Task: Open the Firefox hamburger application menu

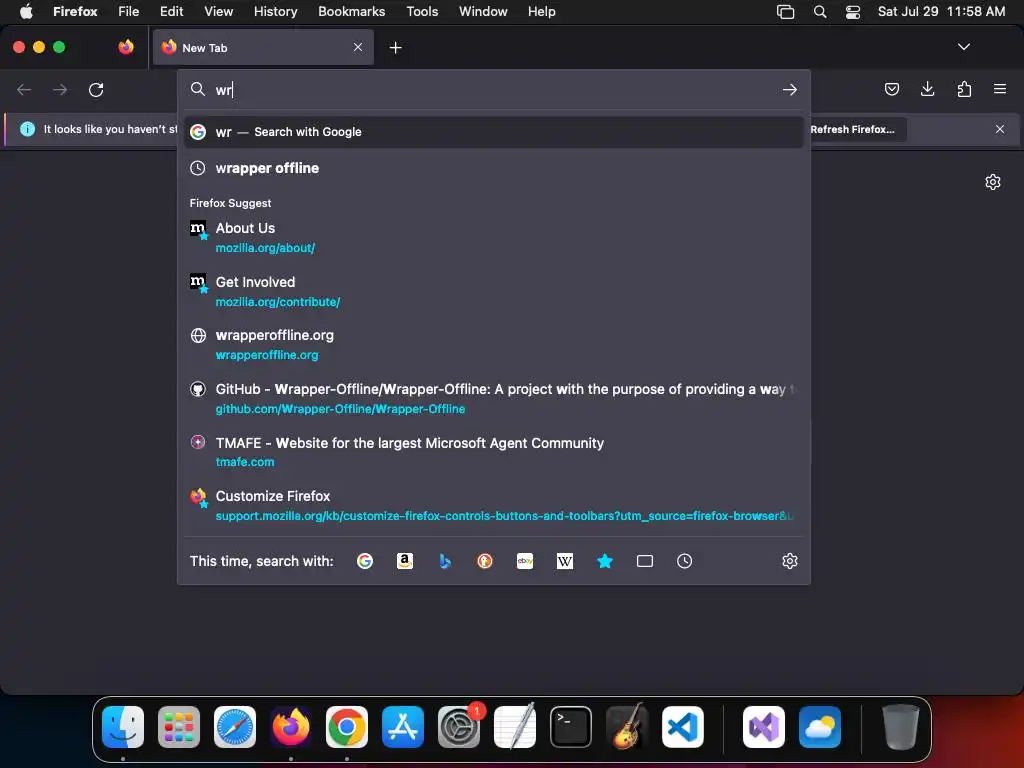Action: [1000, 89]
